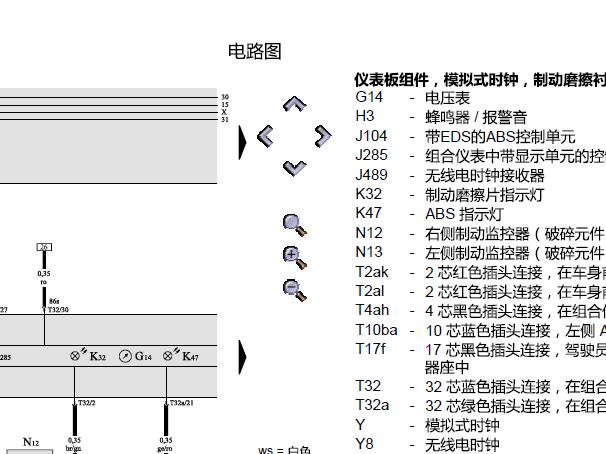Click the 无线电时钟接收器 description

pyautogui.click(x=485, y=175)
